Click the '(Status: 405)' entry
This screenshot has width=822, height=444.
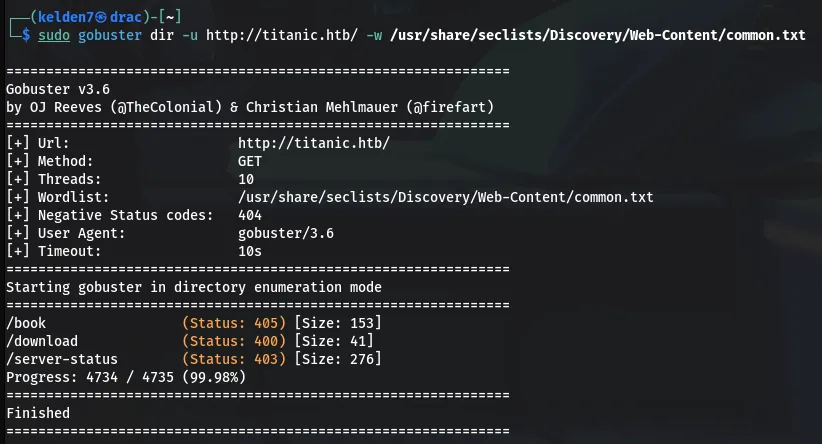click(234, 323)
